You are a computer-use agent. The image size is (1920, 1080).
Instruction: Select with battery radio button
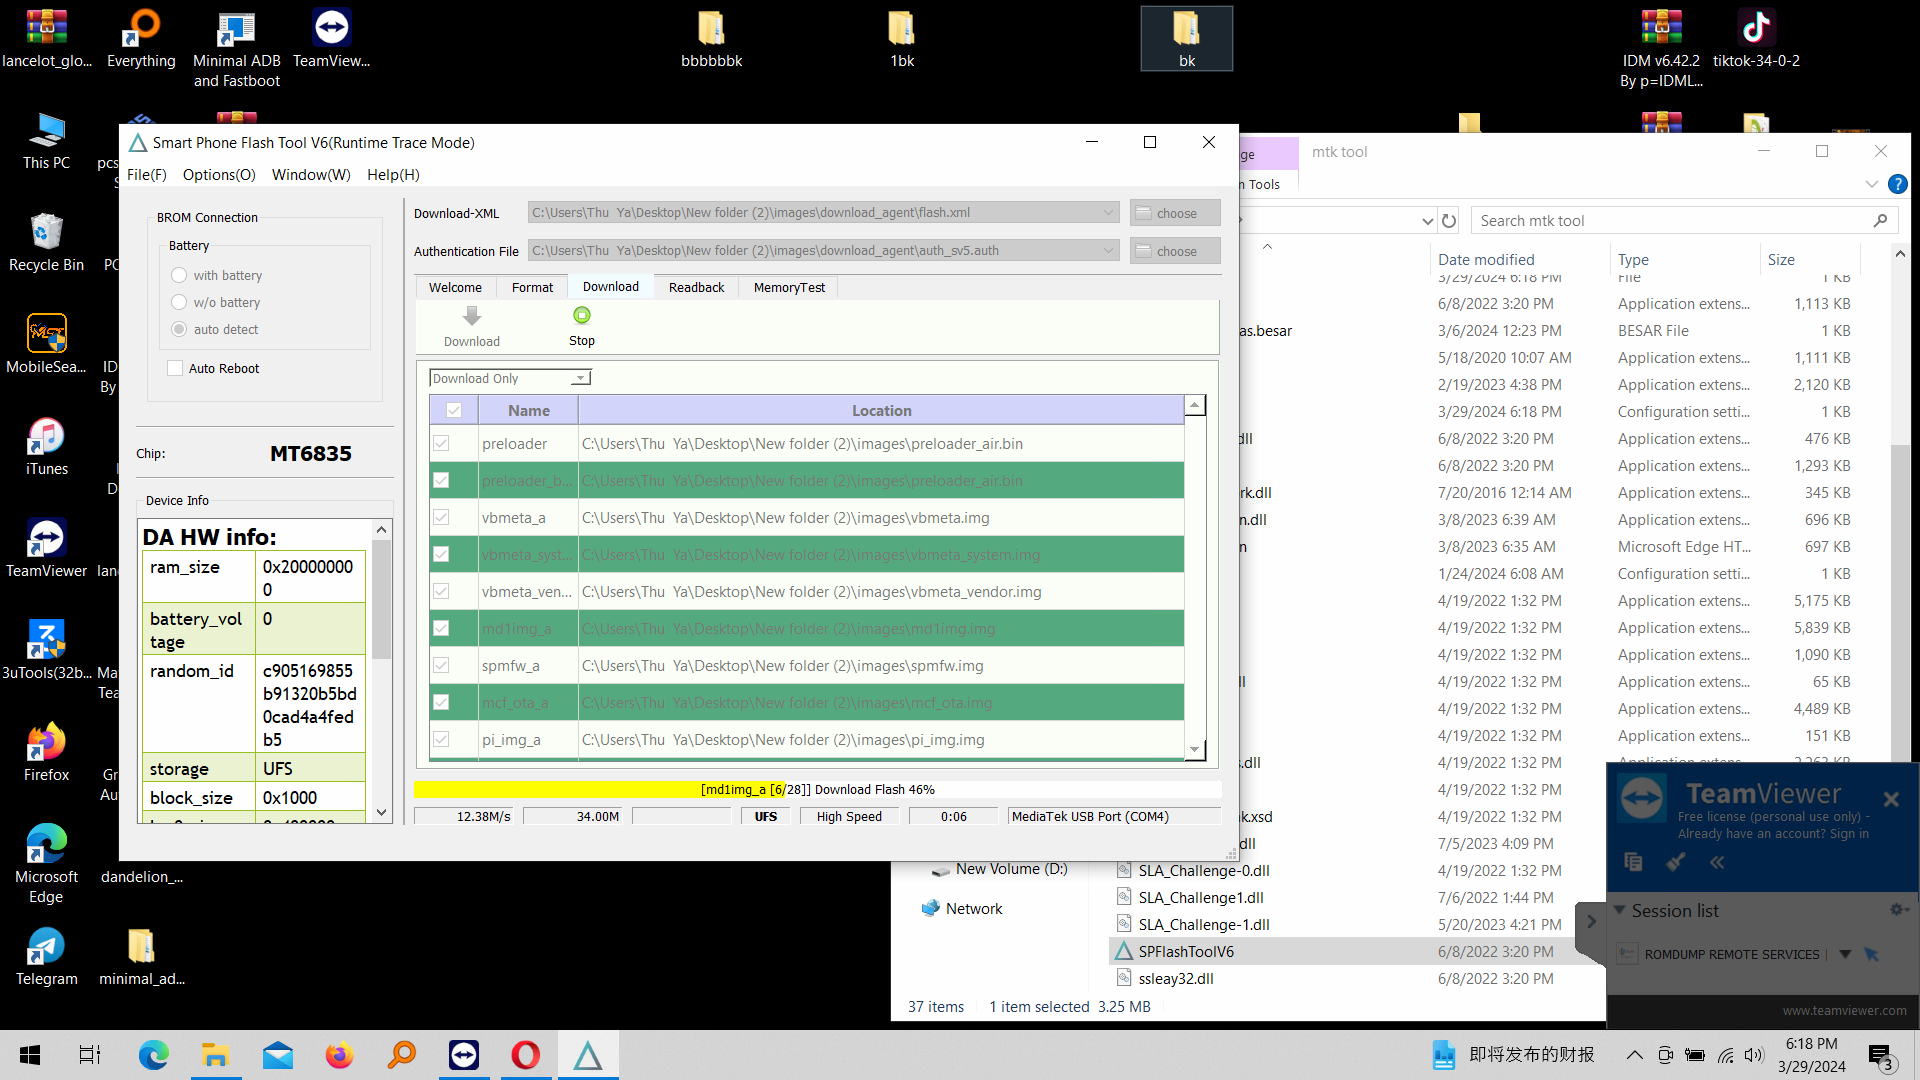pos(179,274)
